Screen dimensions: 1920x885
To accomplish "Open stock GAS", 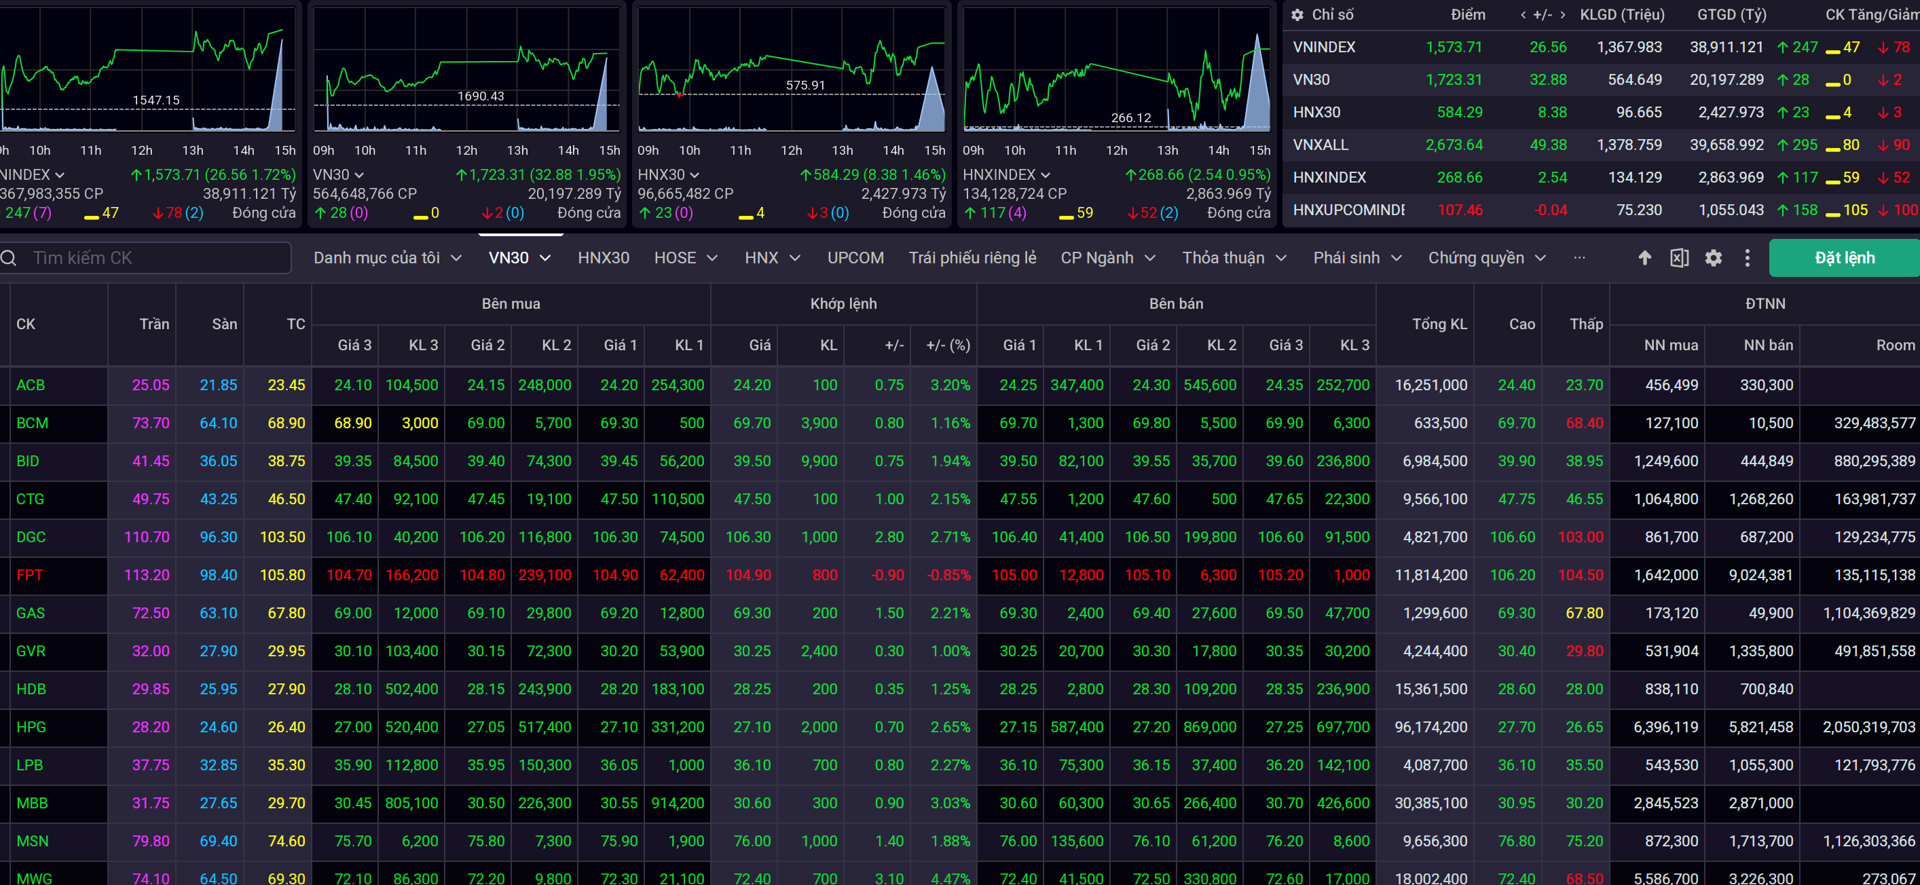I will click(x=30, y=613).
